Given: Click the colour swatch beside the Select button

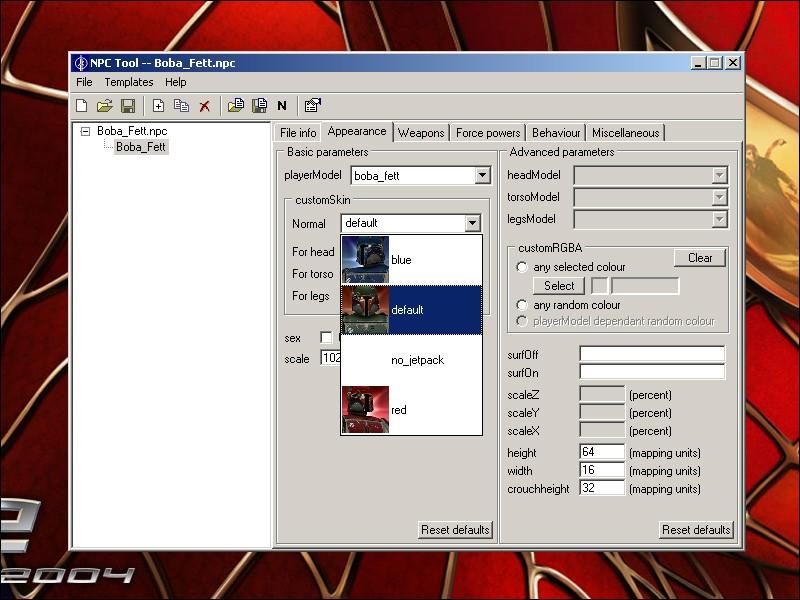Looking at the screenshot, I should pos(600,286).
